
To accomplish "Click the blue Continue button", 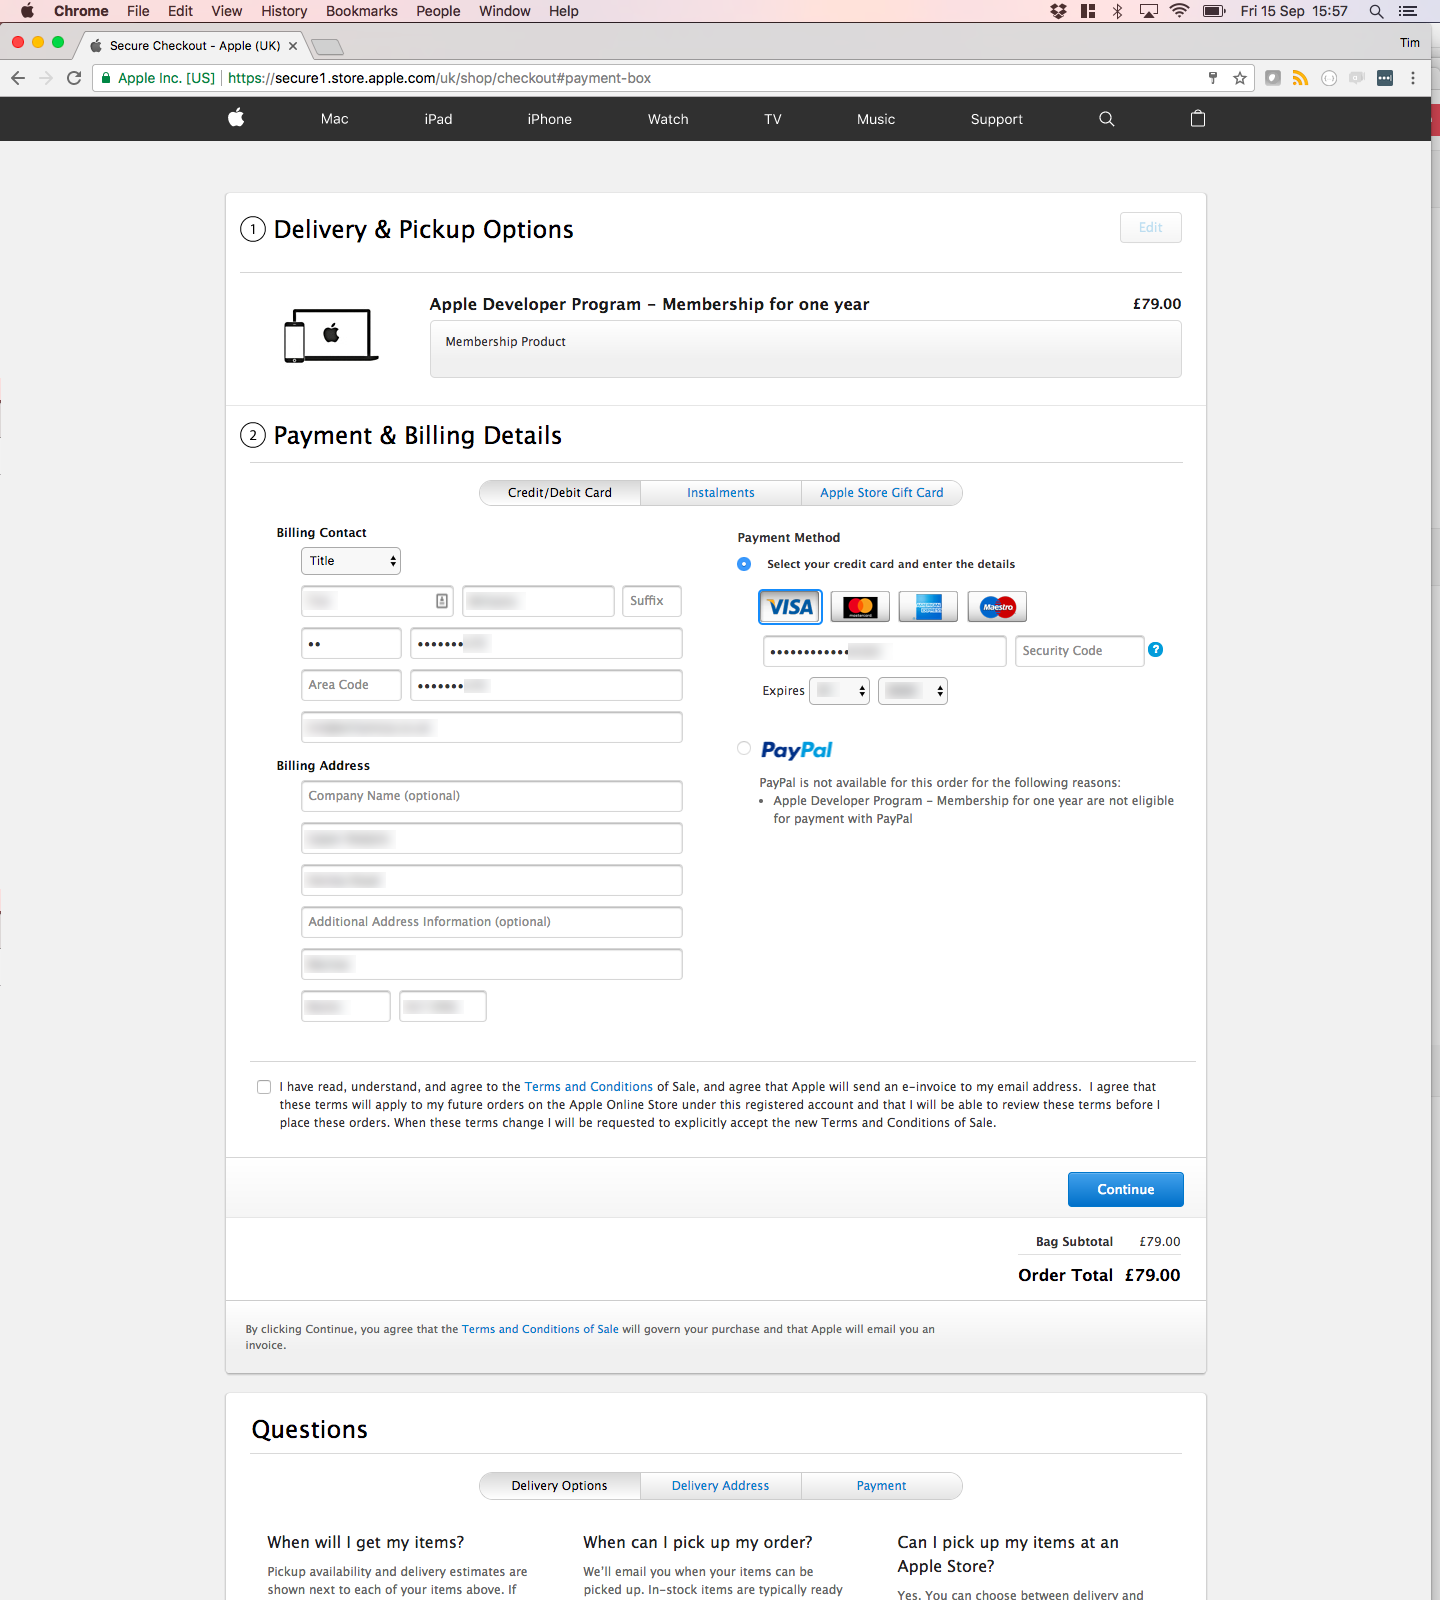I will 1126,1189.
